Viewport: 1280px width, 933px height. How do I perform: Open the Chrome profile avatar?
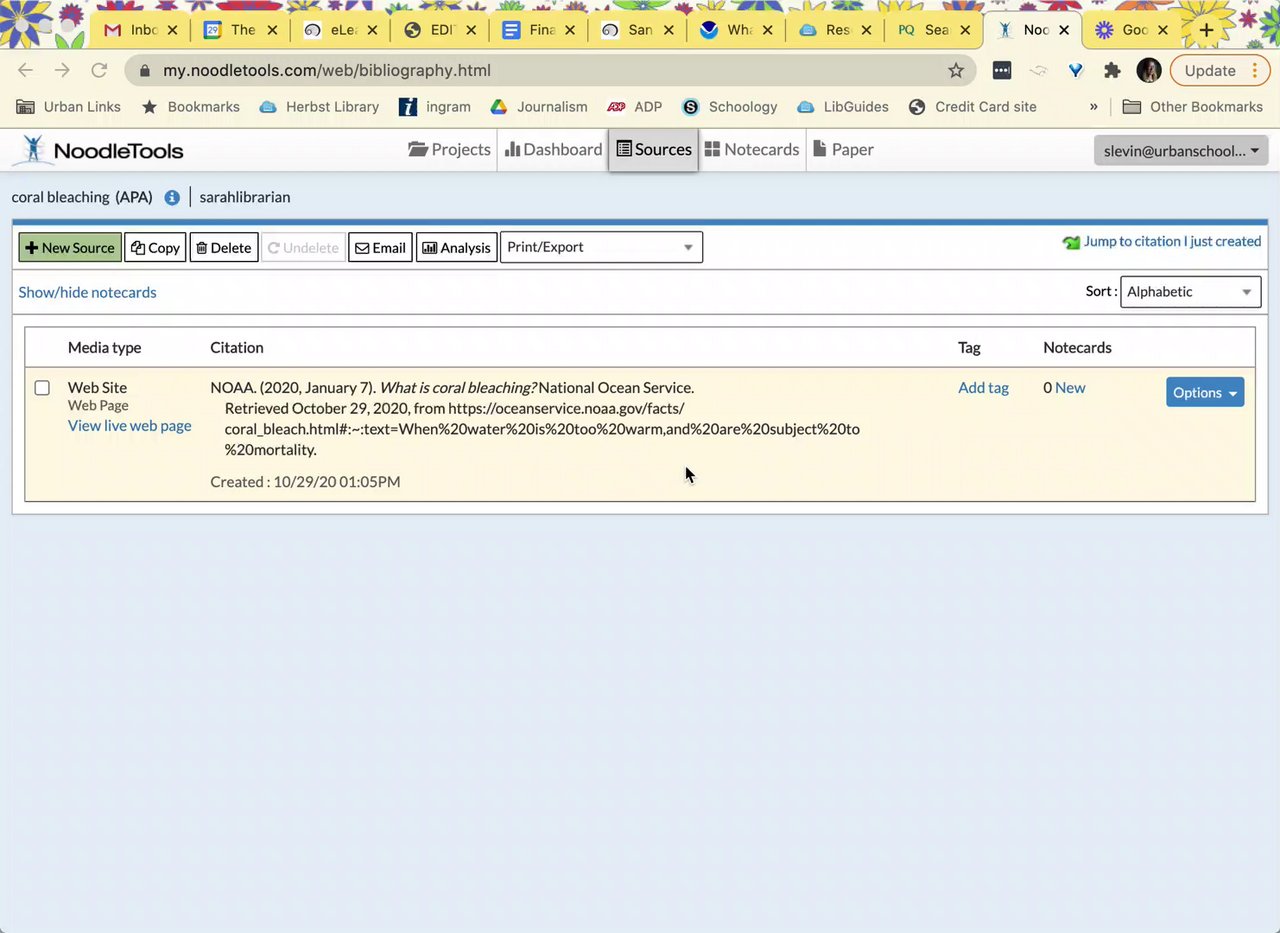click(x=1149, y=71)
